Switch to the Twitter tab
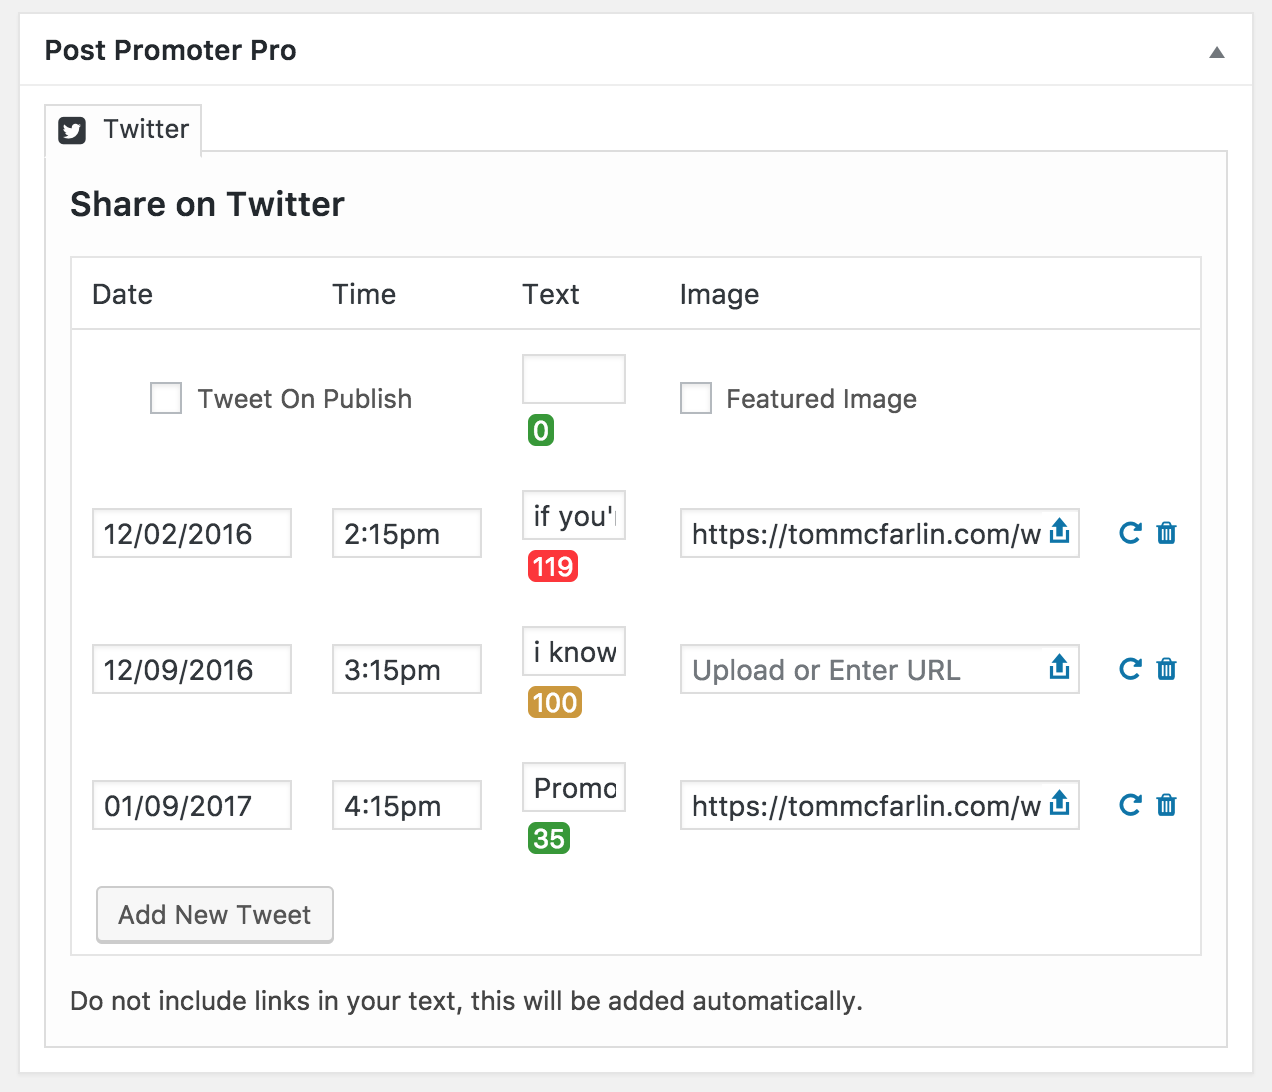1272x1092 pixels. (145, 129)
